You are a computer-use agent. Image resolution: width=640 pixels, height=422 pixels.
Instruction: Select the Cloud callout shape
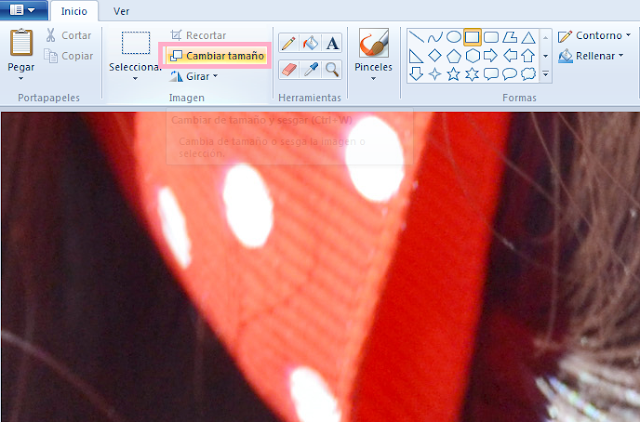point(529,74)
